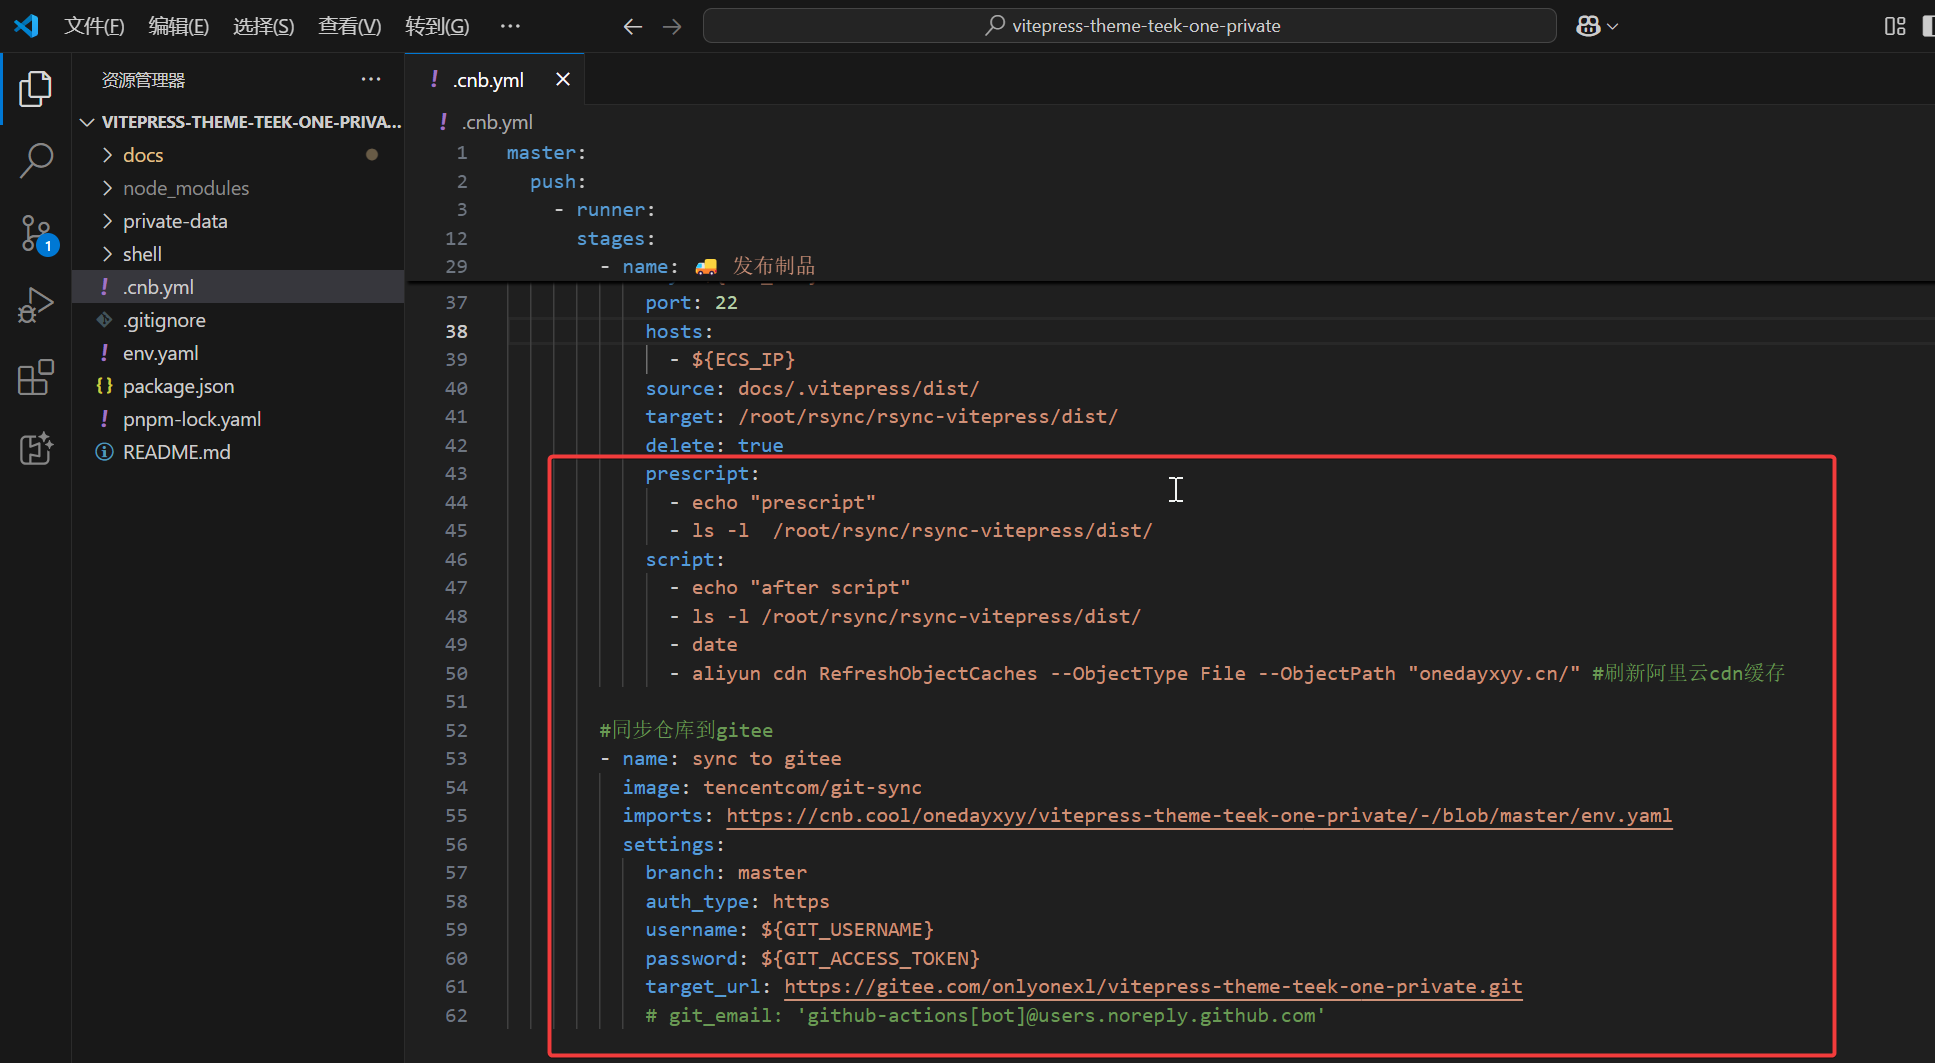Click the 'prescript:' key

(x=702, y=474)
